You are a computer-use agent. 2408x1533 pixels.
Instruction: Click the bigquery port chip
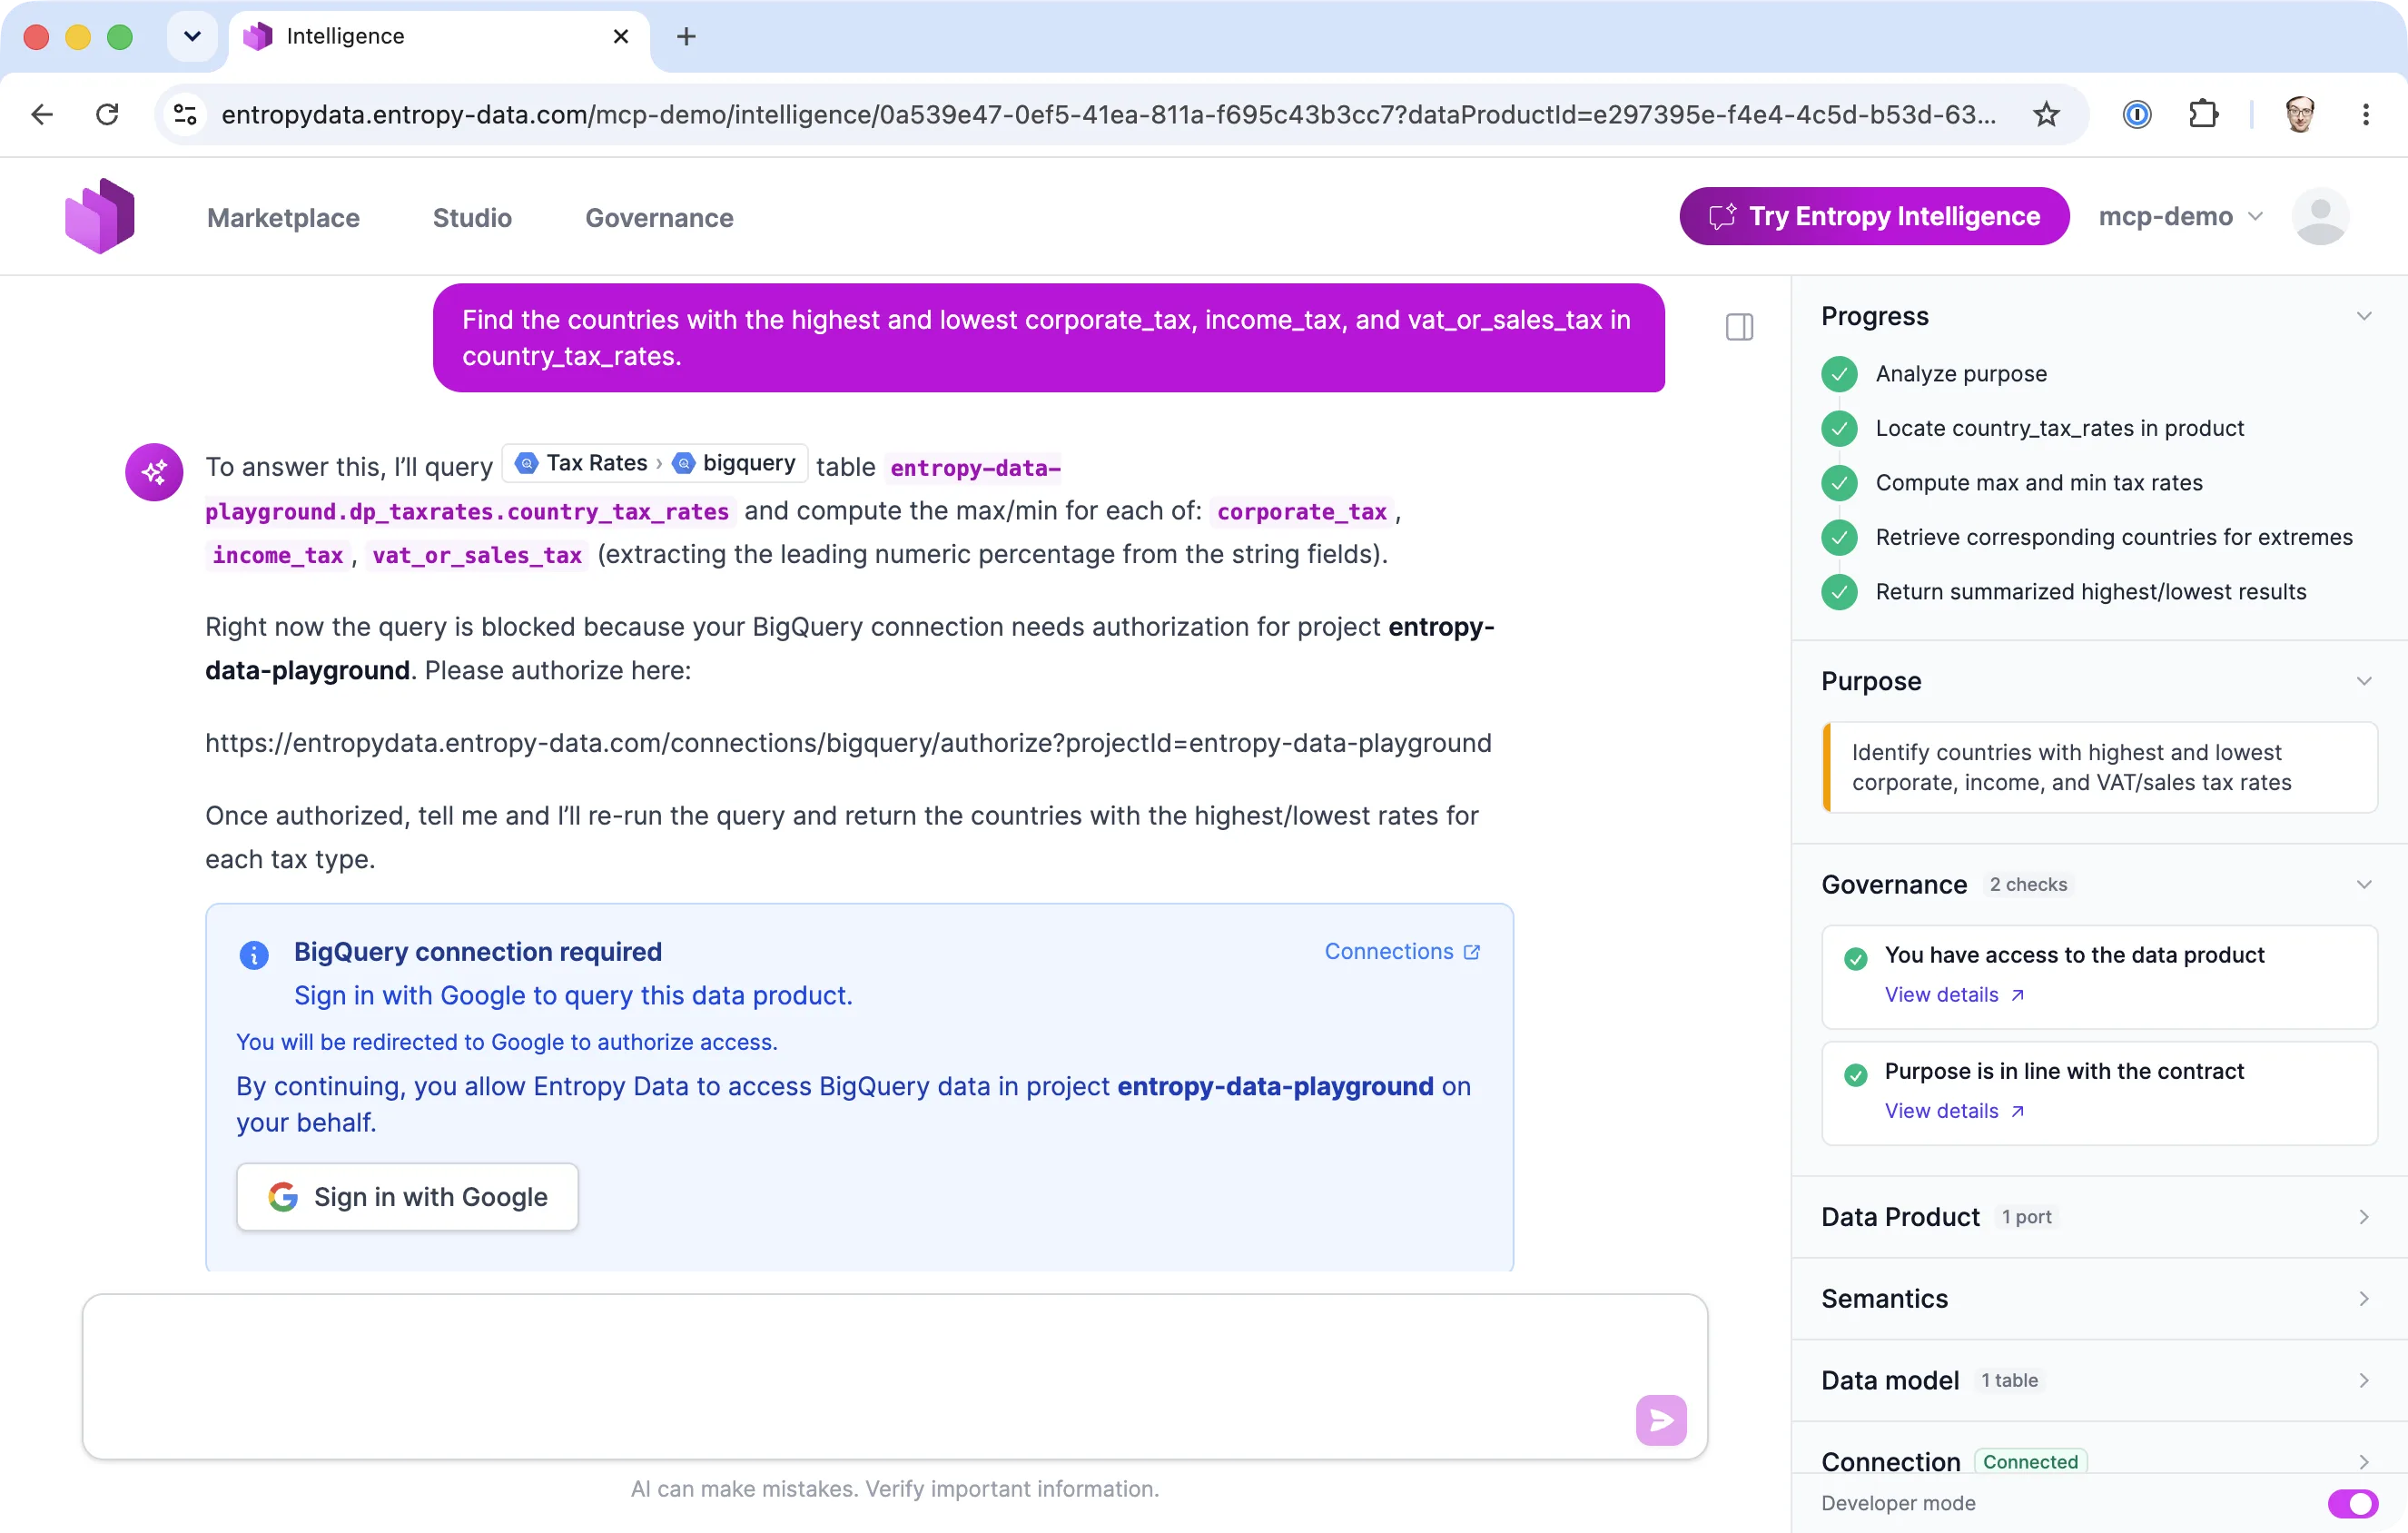pos(734,463)
